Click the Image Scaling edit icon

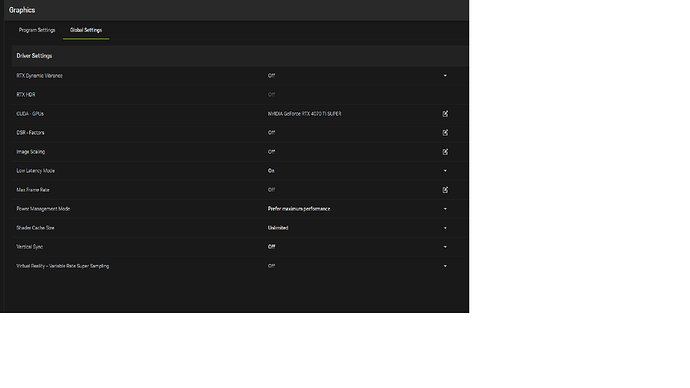click(445, 152)
